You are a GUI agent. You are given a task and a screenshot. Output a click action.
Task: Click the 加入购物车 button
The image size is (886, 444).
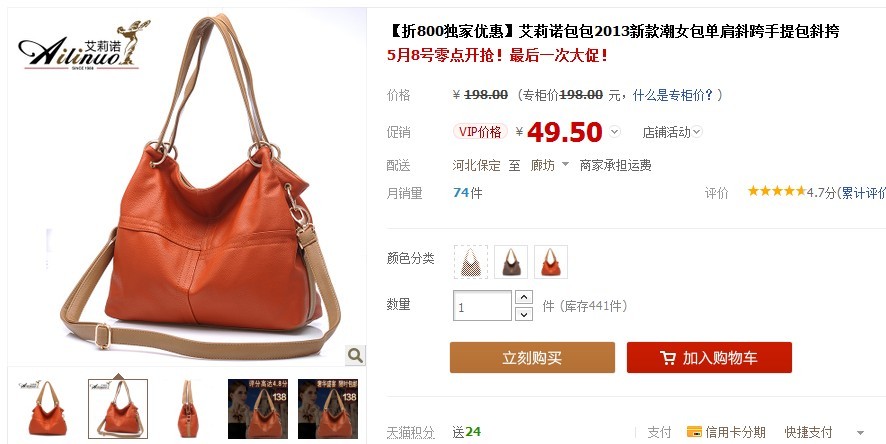(x=709, y=358)
